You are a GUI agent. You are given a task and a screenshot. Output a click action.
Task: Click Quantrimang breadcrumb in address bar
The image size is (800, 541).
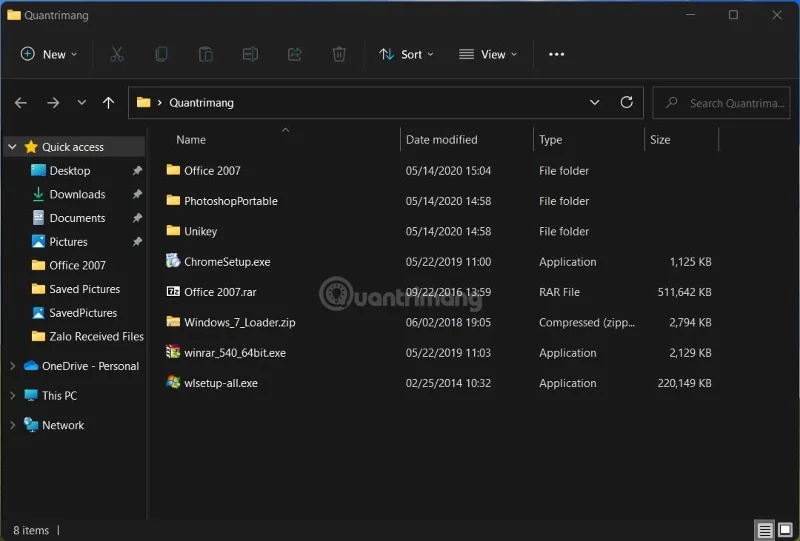click(201, 103)
